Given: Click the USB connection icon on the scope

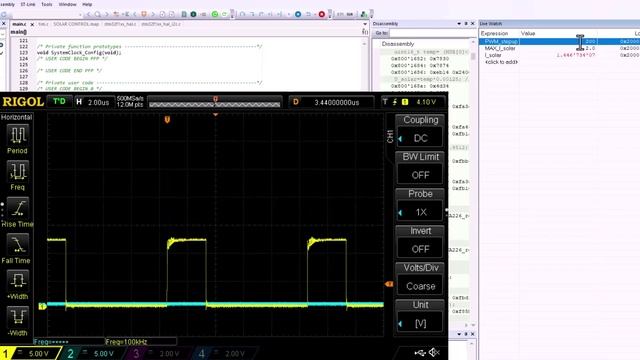Looking at the screenshot, I should (419, 353).
